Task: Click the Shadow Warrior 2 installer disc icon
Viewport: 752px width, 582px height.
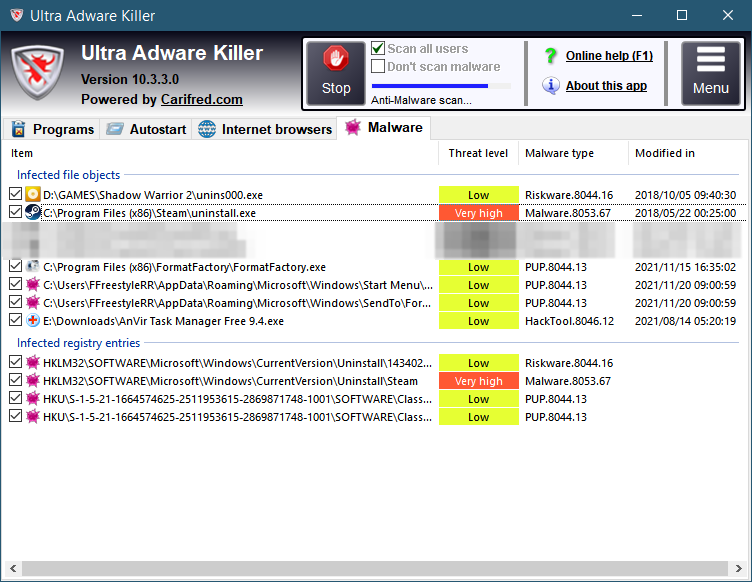Action: (33, 194)
